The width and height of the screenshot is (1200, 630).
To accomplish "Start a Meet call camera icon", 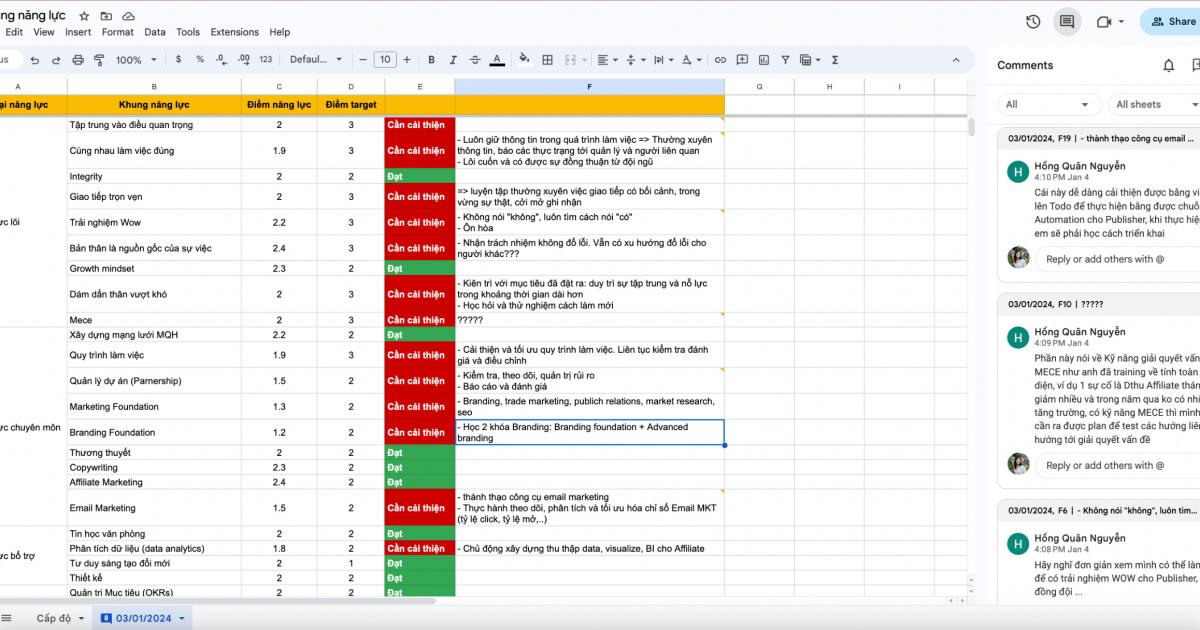I will coord(1104,21).
